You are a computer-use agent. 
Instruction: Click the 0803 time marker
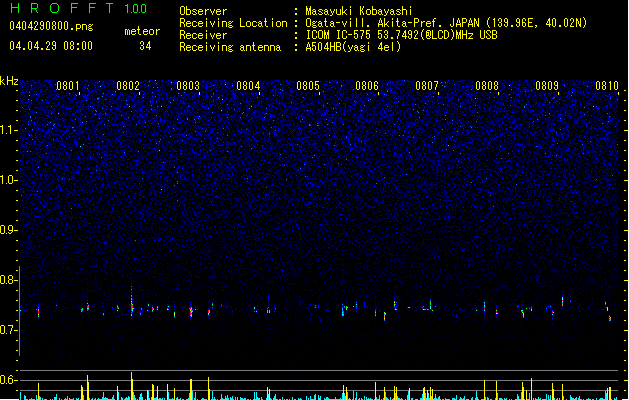click(188, 86)
